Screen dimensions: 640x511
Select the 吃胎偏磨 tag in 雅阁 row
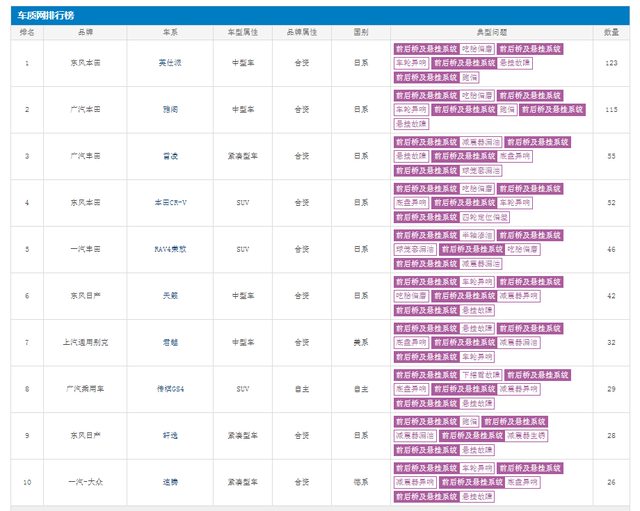pyautogui.click(x=477, y=96)
